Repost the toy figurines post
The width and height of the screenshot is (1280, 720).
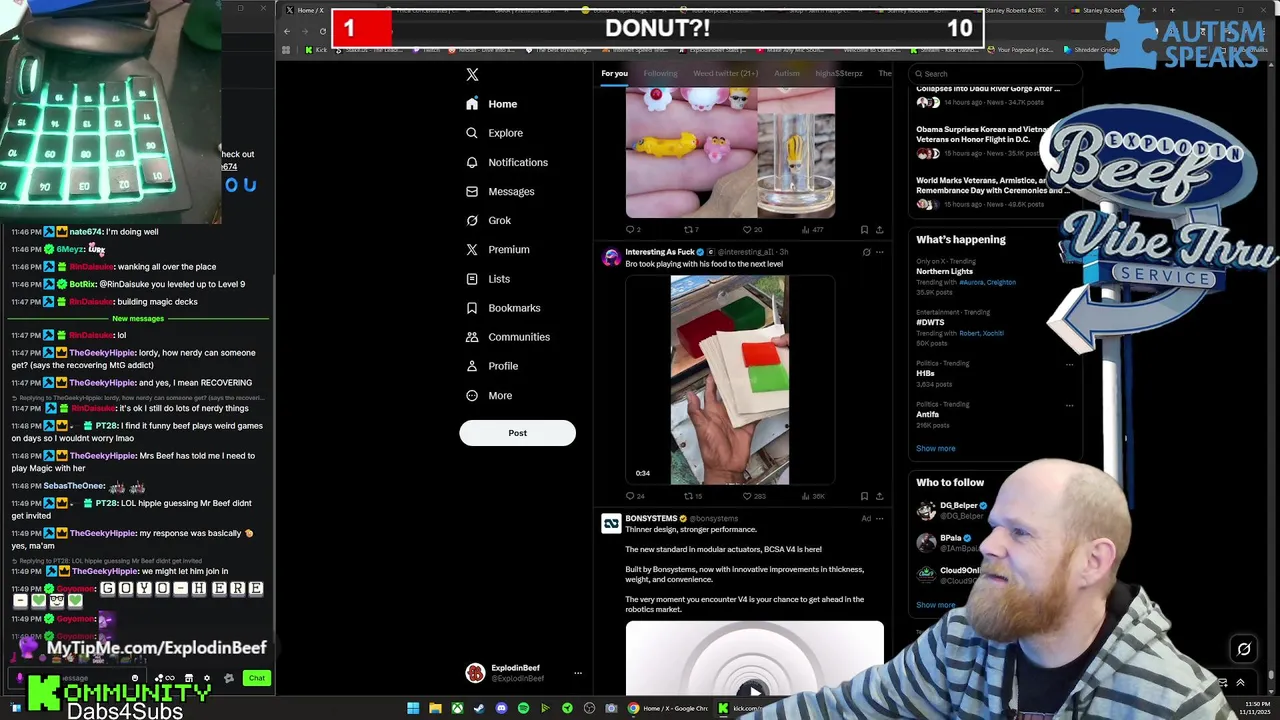click(x=690, y=229)
